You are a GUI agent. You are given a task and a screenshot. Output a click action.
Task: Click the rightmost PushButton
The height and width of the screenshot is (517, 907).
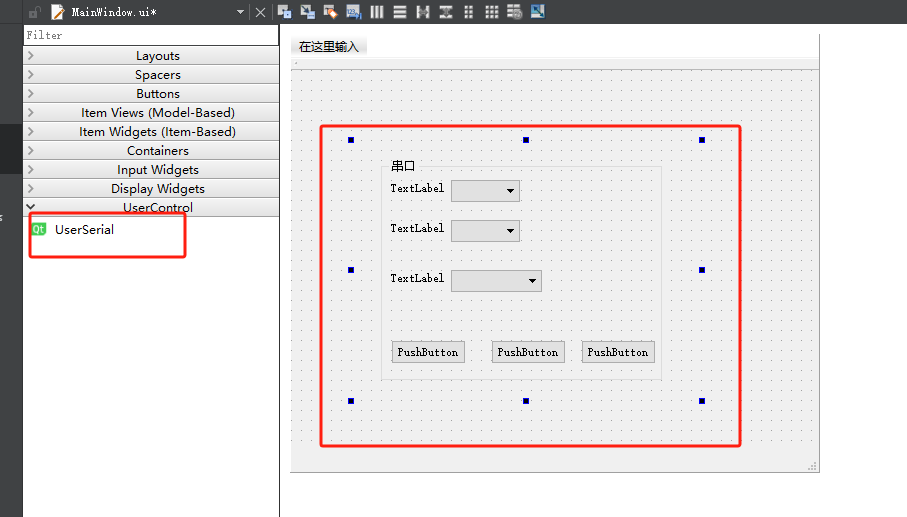pos(618,352)
